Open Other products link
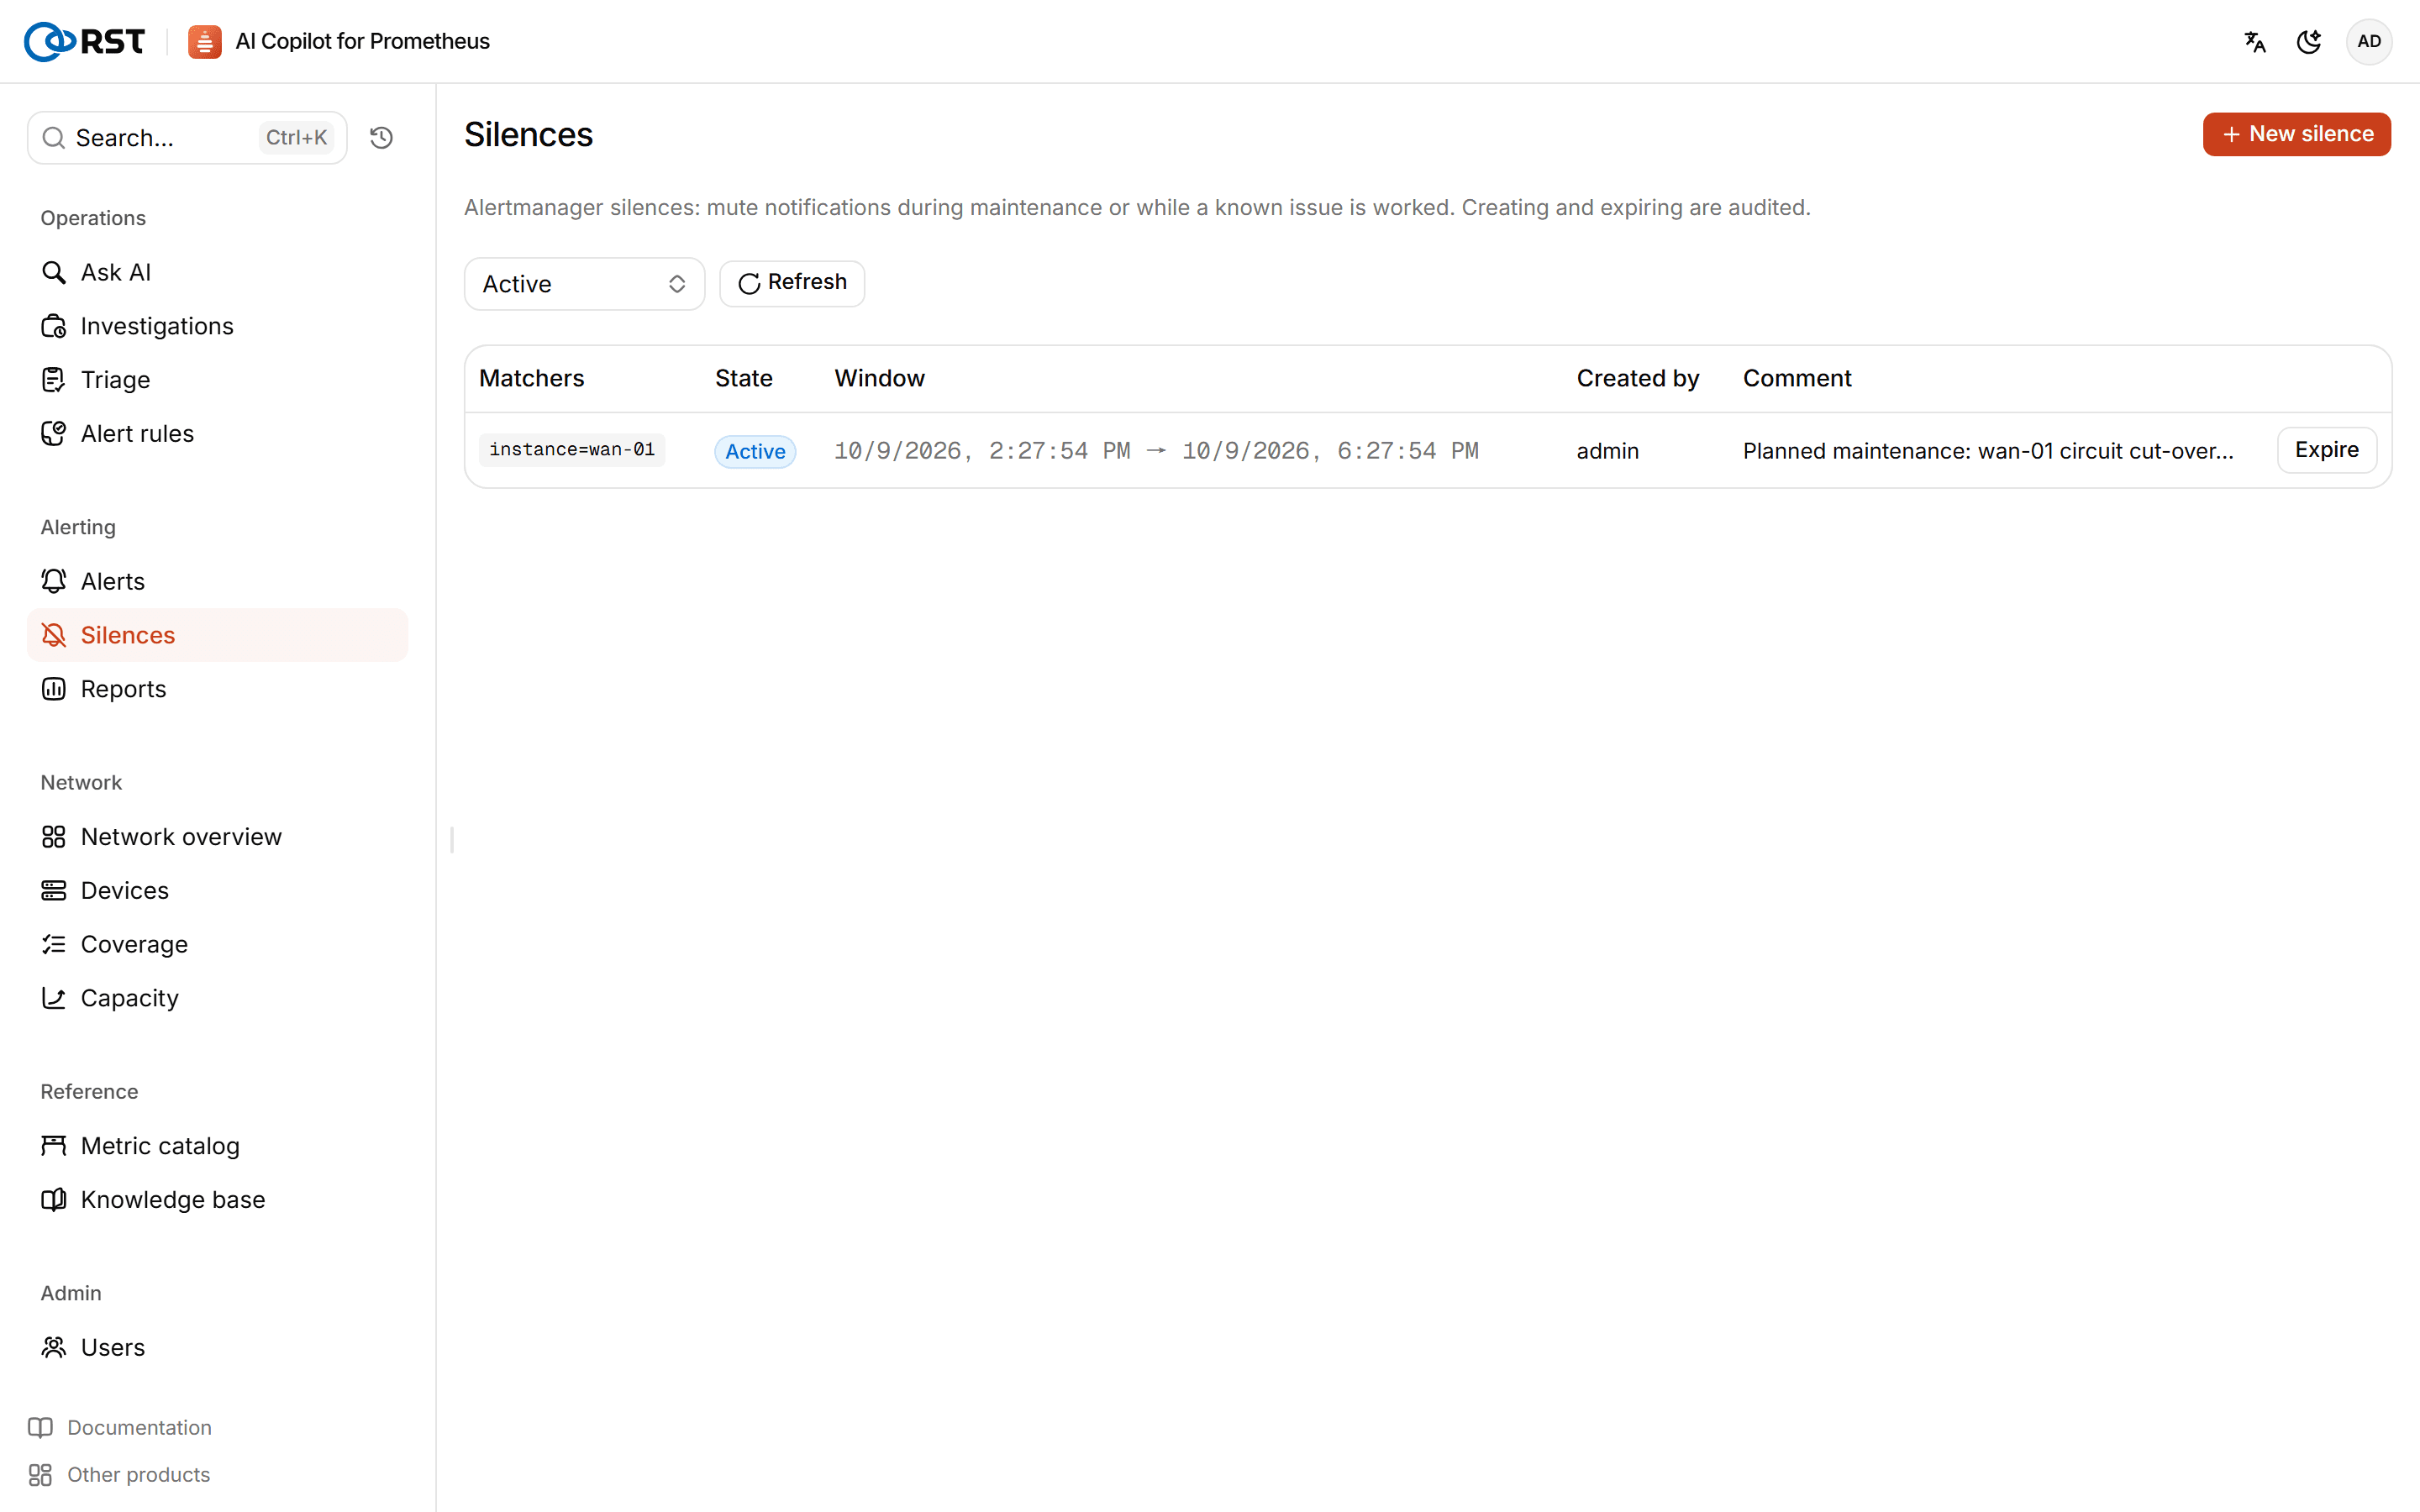 [119, 1475]
